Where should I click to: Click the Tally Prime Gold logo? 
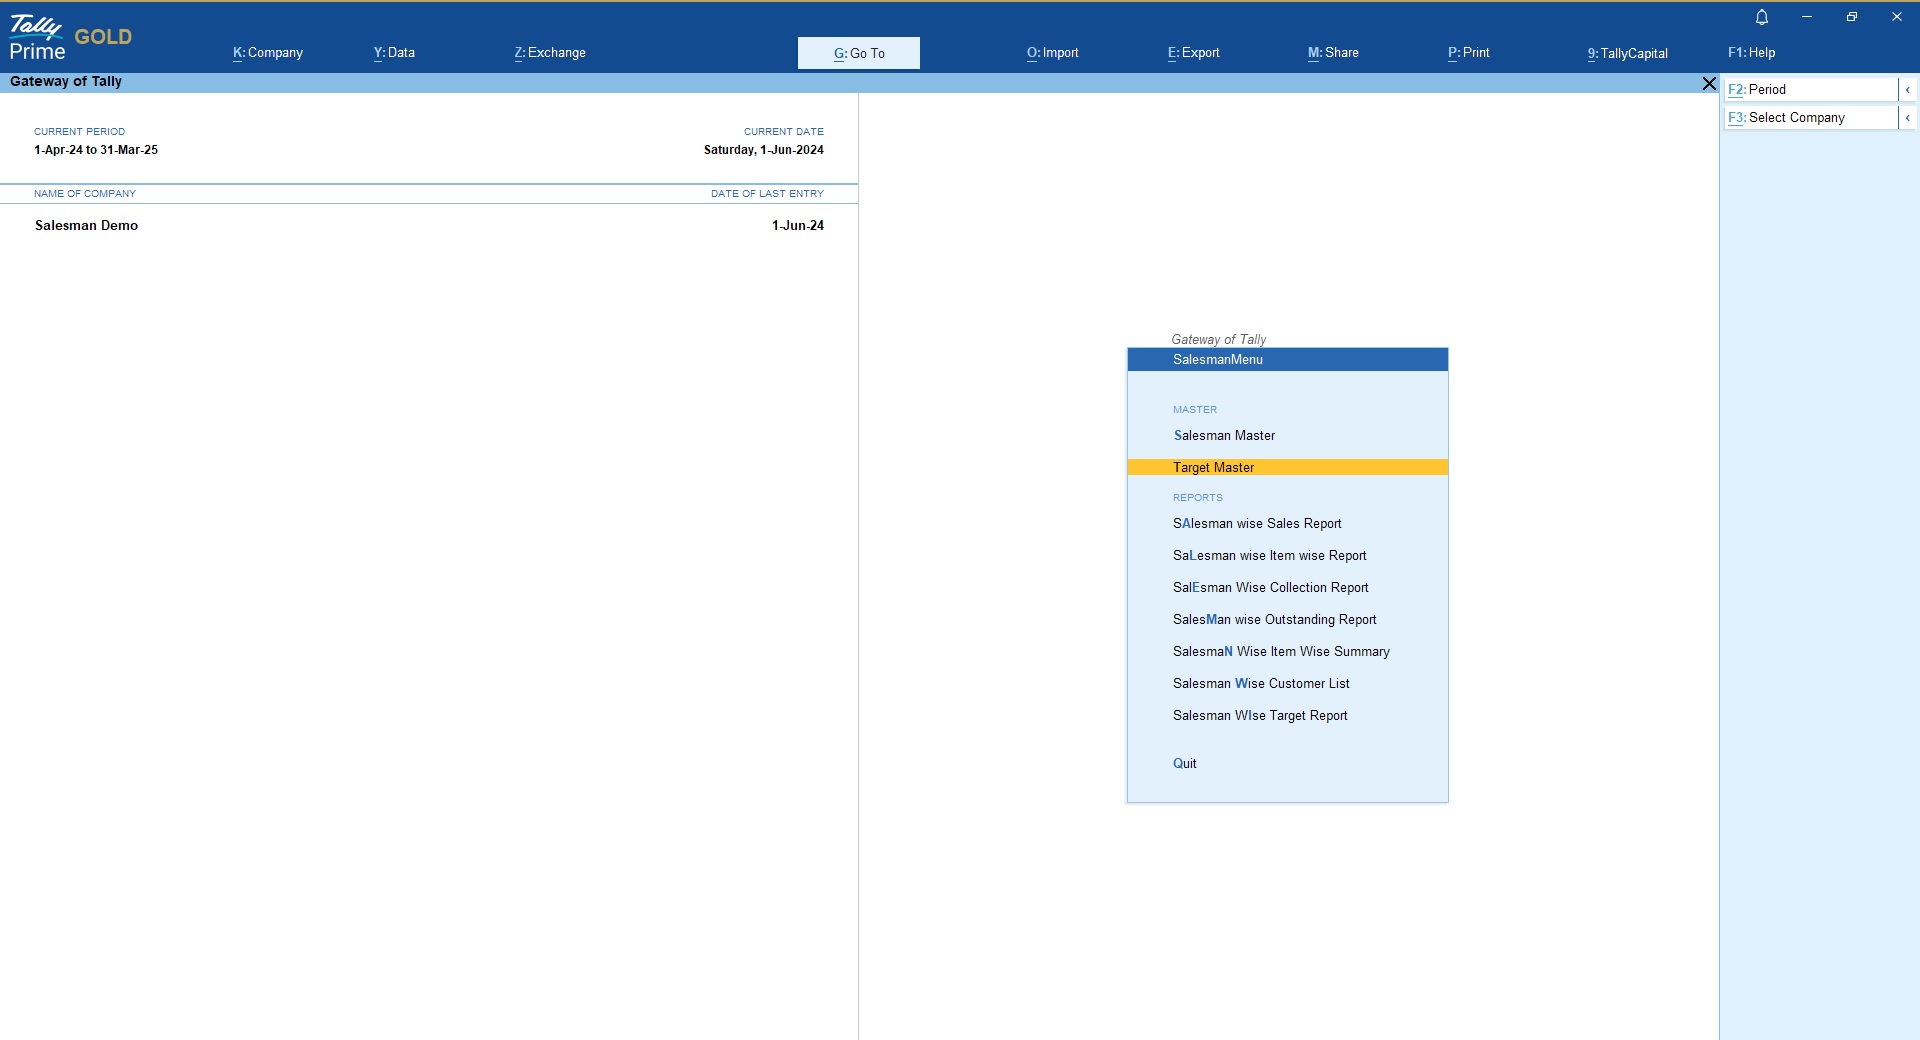coord(70,39)
